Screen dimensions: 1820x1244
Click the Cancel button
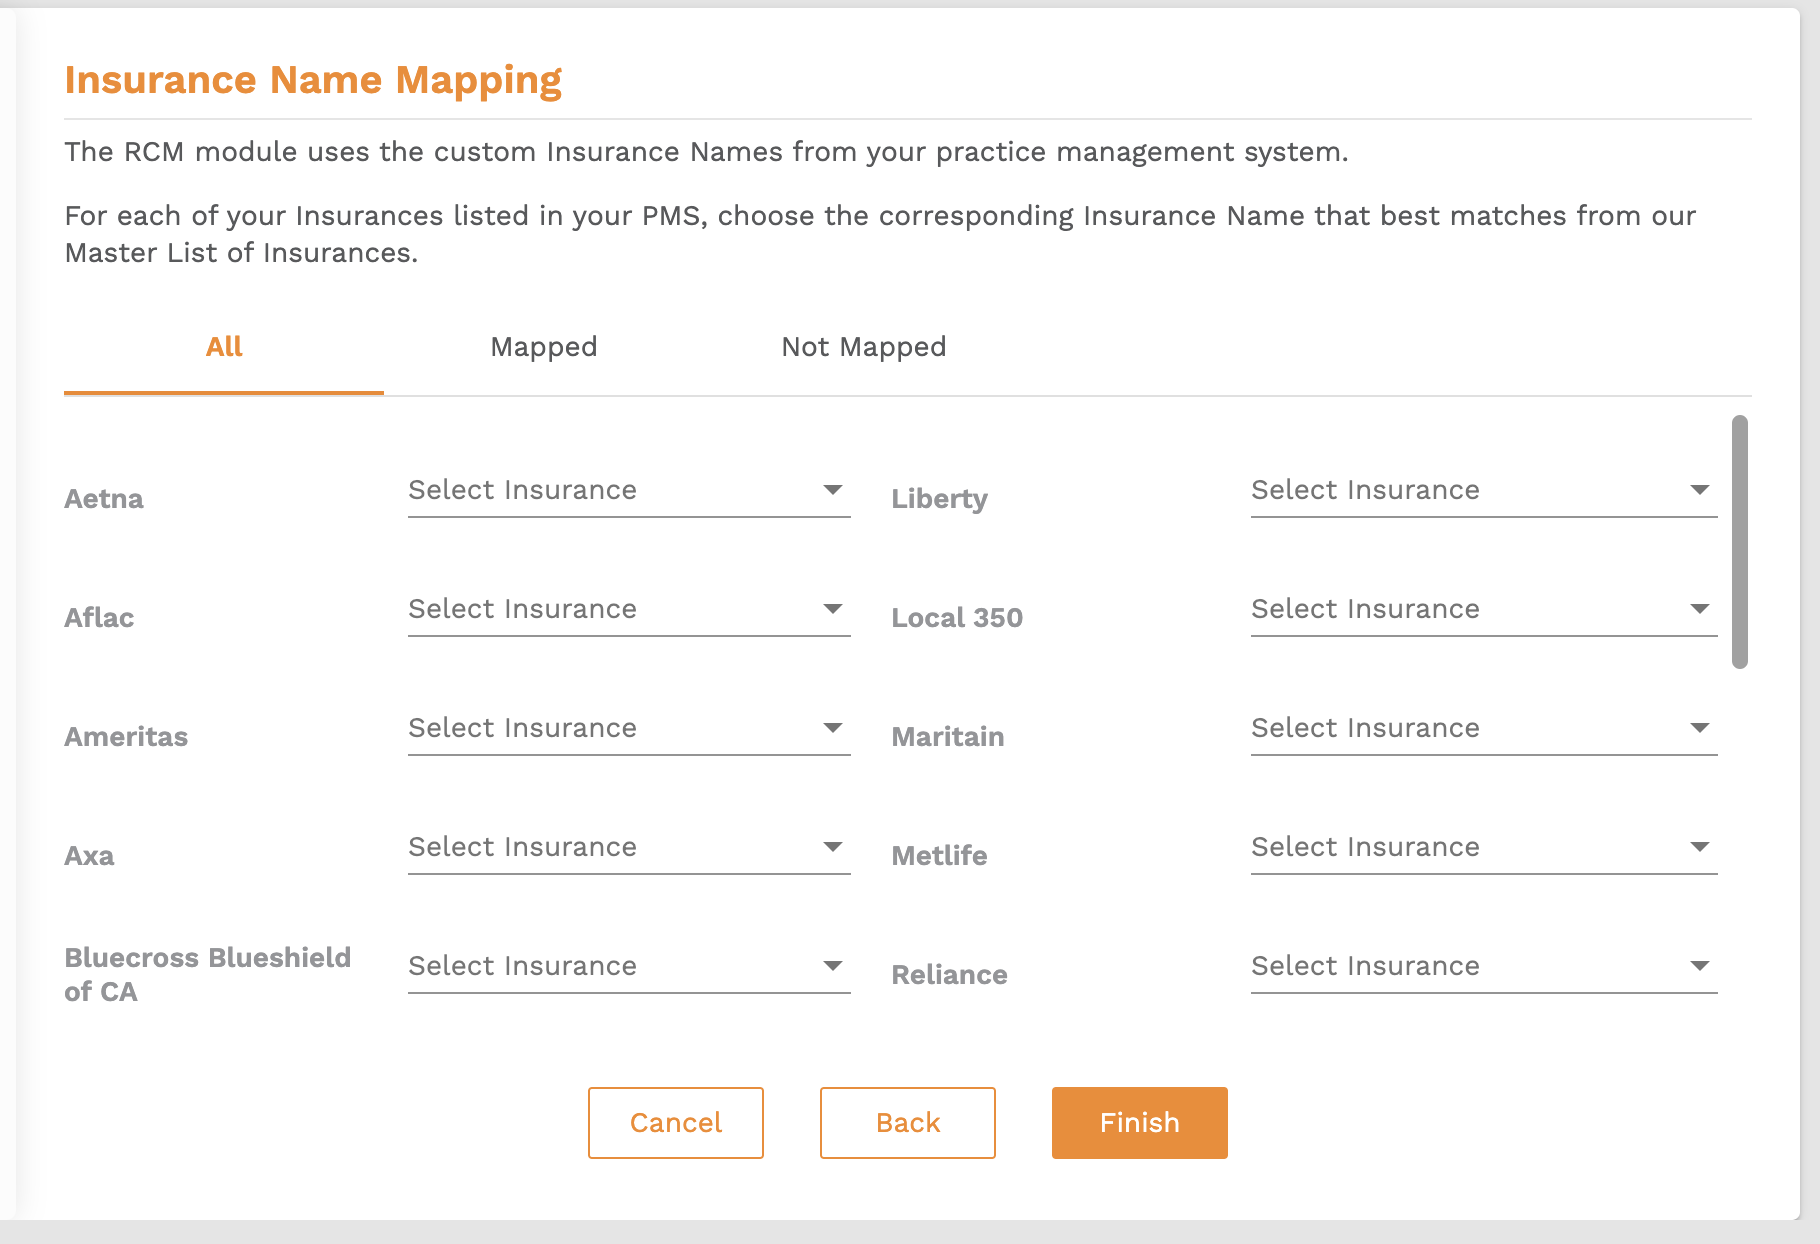[x=676, y=1123]
